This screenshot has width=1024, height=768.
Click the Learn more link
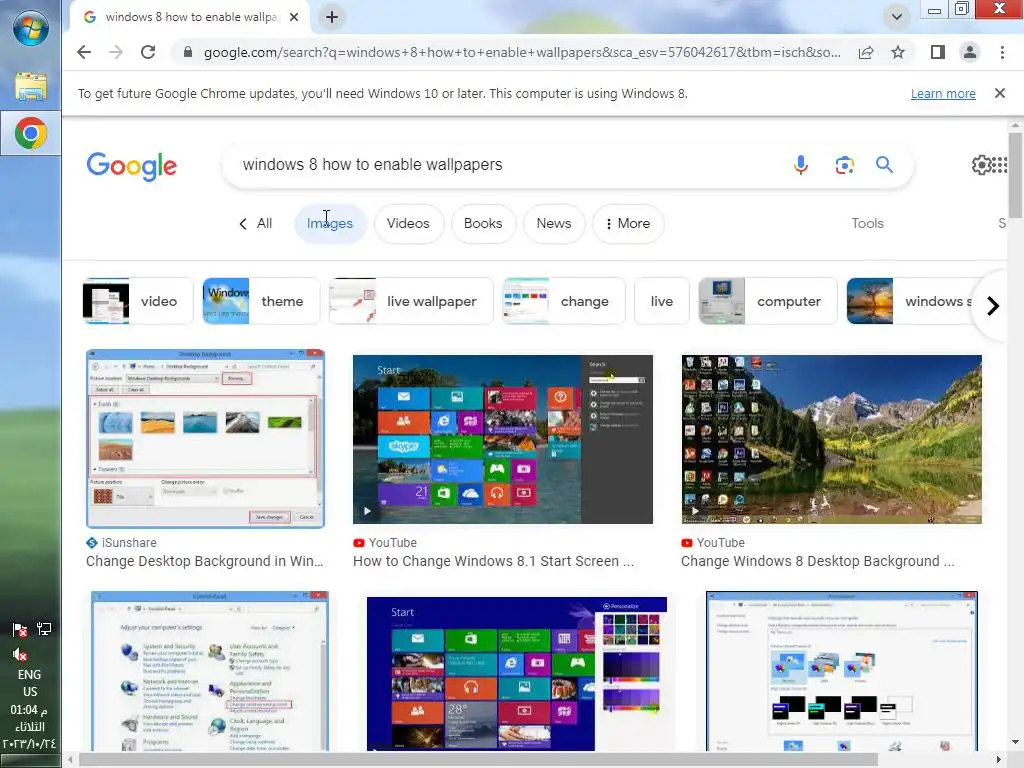click(943, 93)
